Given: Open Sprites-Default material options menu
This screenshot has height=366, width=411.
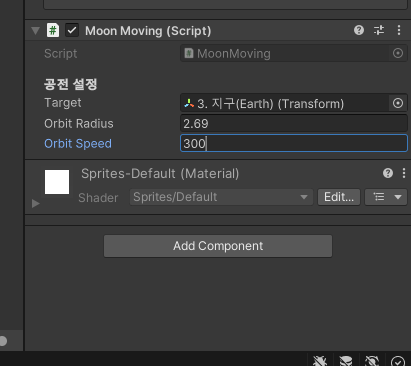Looking at the screenshot, I should [404, 173].
